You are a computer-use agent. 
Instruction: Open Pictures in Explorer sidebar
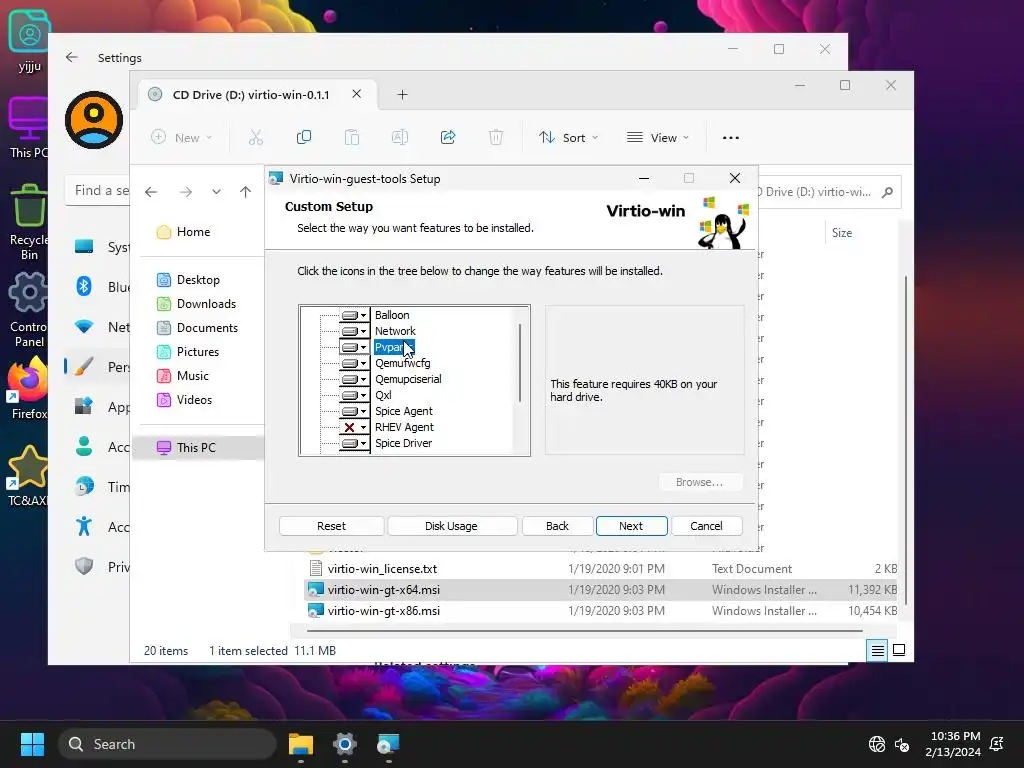[189, 352]
